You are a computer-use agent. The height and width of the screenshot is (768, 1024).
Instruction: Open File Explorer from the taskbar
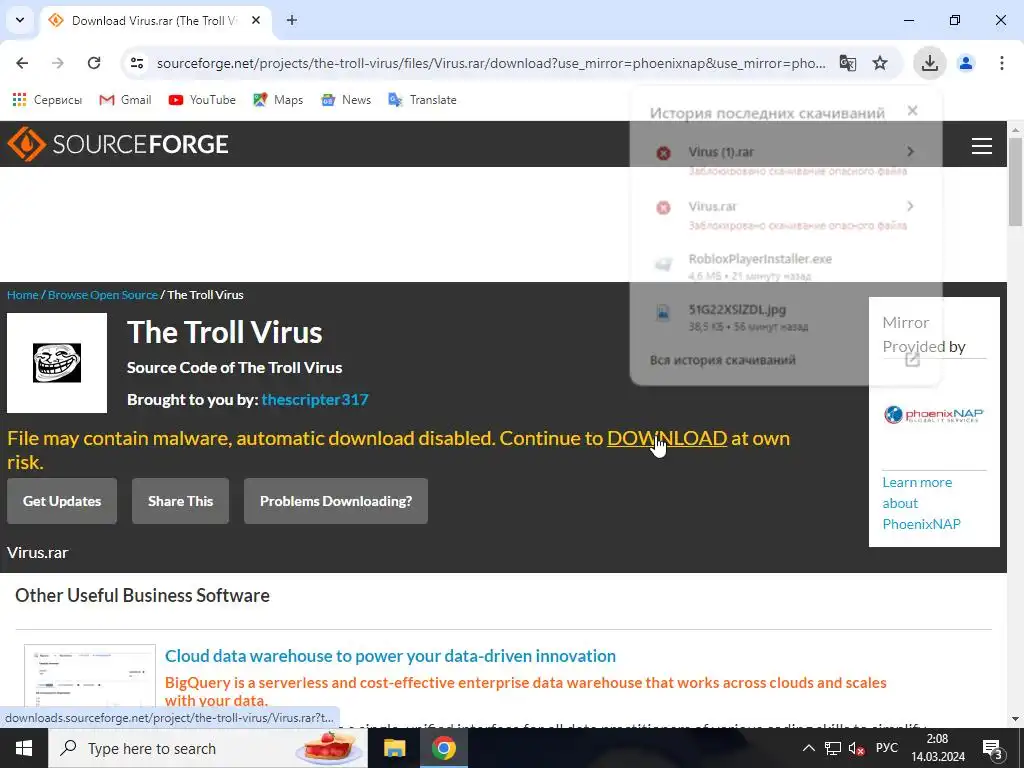point(394,748)
